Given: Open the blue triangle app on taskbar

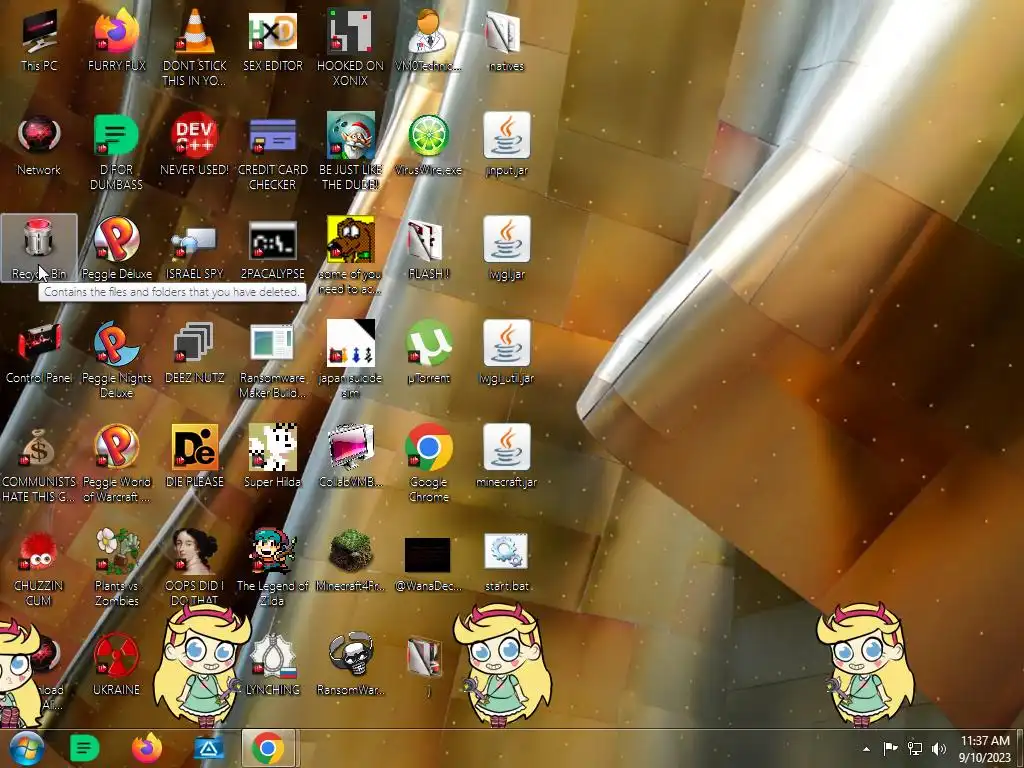Looking at the screenshot, I should [x=208, y=748].
